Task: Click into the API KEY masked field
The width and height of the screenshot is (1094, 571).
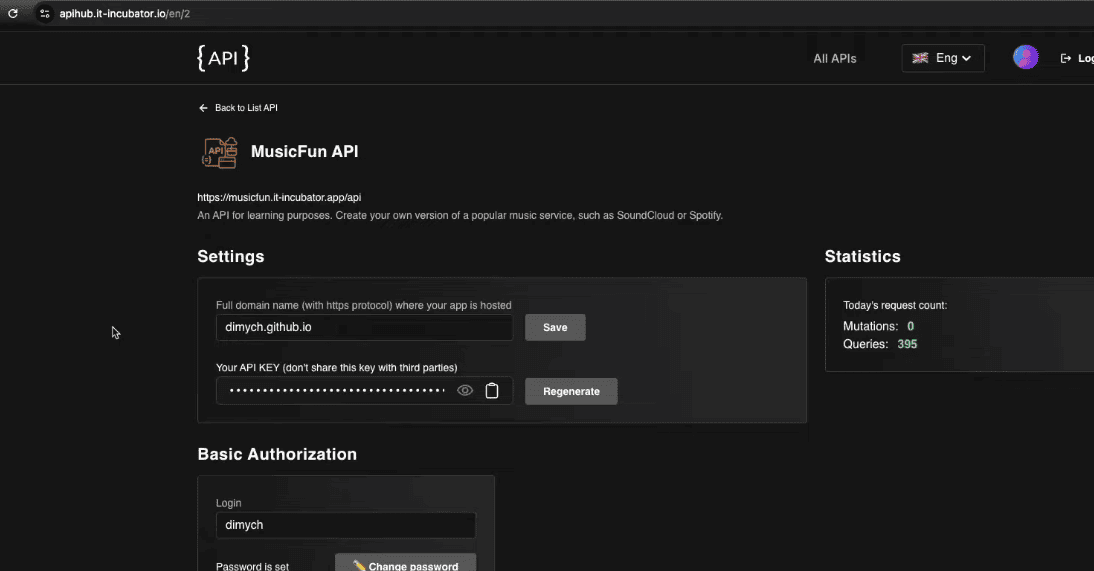Action: click(x=336, y=391)
